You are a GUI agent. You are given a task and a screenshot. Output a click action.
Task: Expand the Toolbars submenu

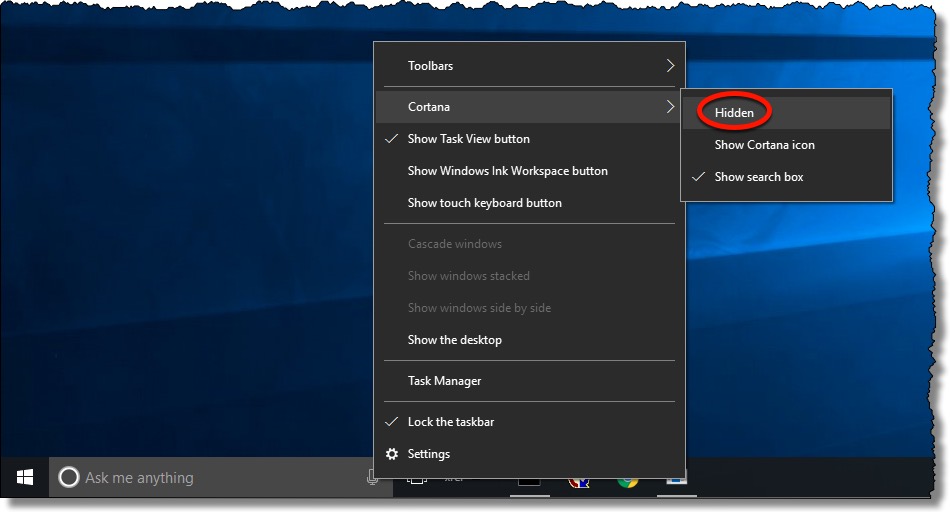pos(530,65)
